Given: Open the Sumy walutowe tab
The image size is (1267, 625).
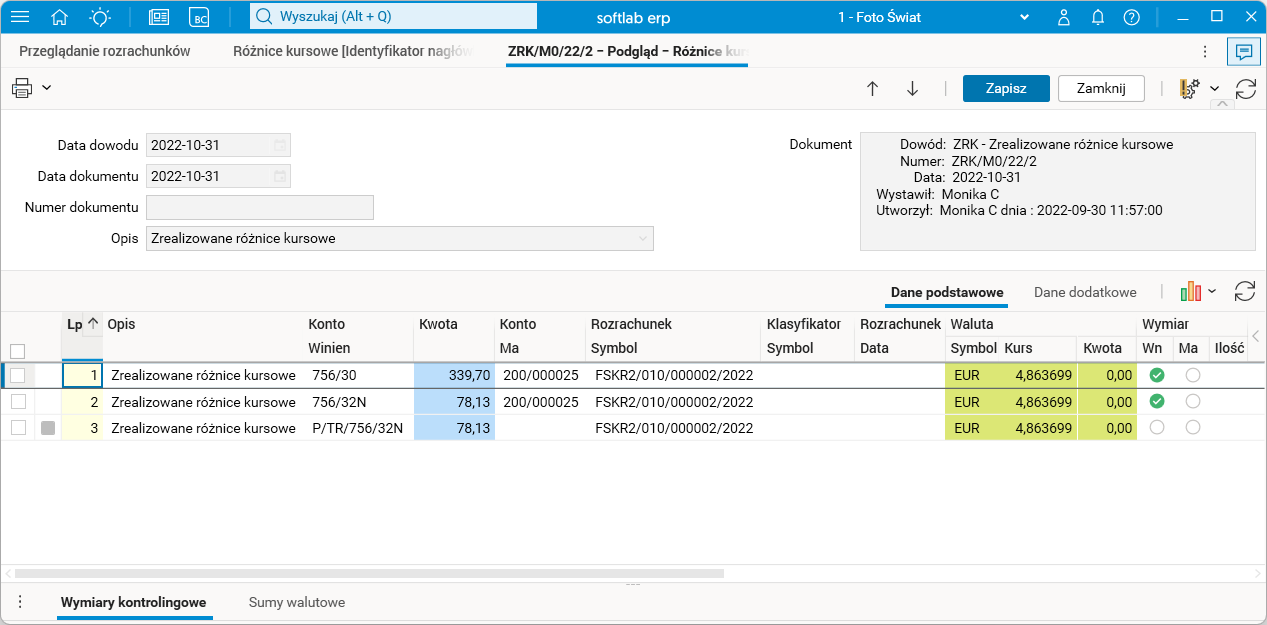Looking at the screenshot, I should click(x=297, y=602).
